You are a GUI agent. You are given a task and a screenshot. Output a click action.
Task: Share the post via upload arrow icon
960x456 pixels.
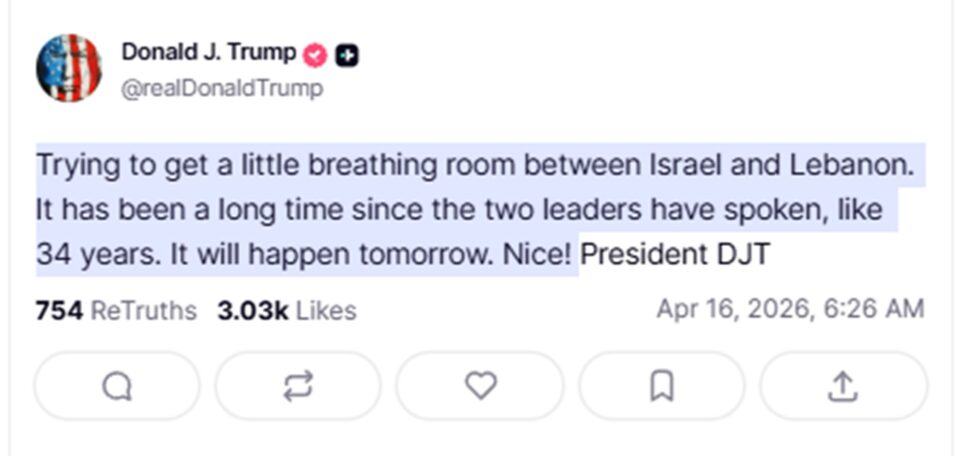(843, 386)
